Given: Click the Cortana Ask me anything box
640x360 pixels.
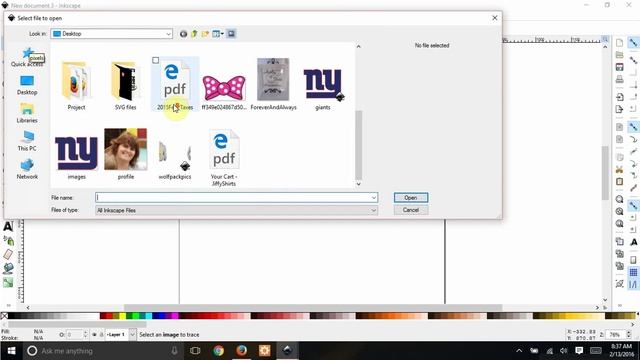Looking at the screenshot, I should pos(102,351).
